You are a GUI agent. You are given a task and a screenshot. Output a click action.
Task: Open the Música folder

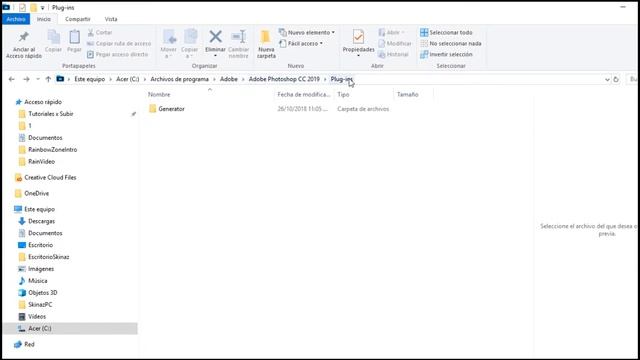point(38,281)
